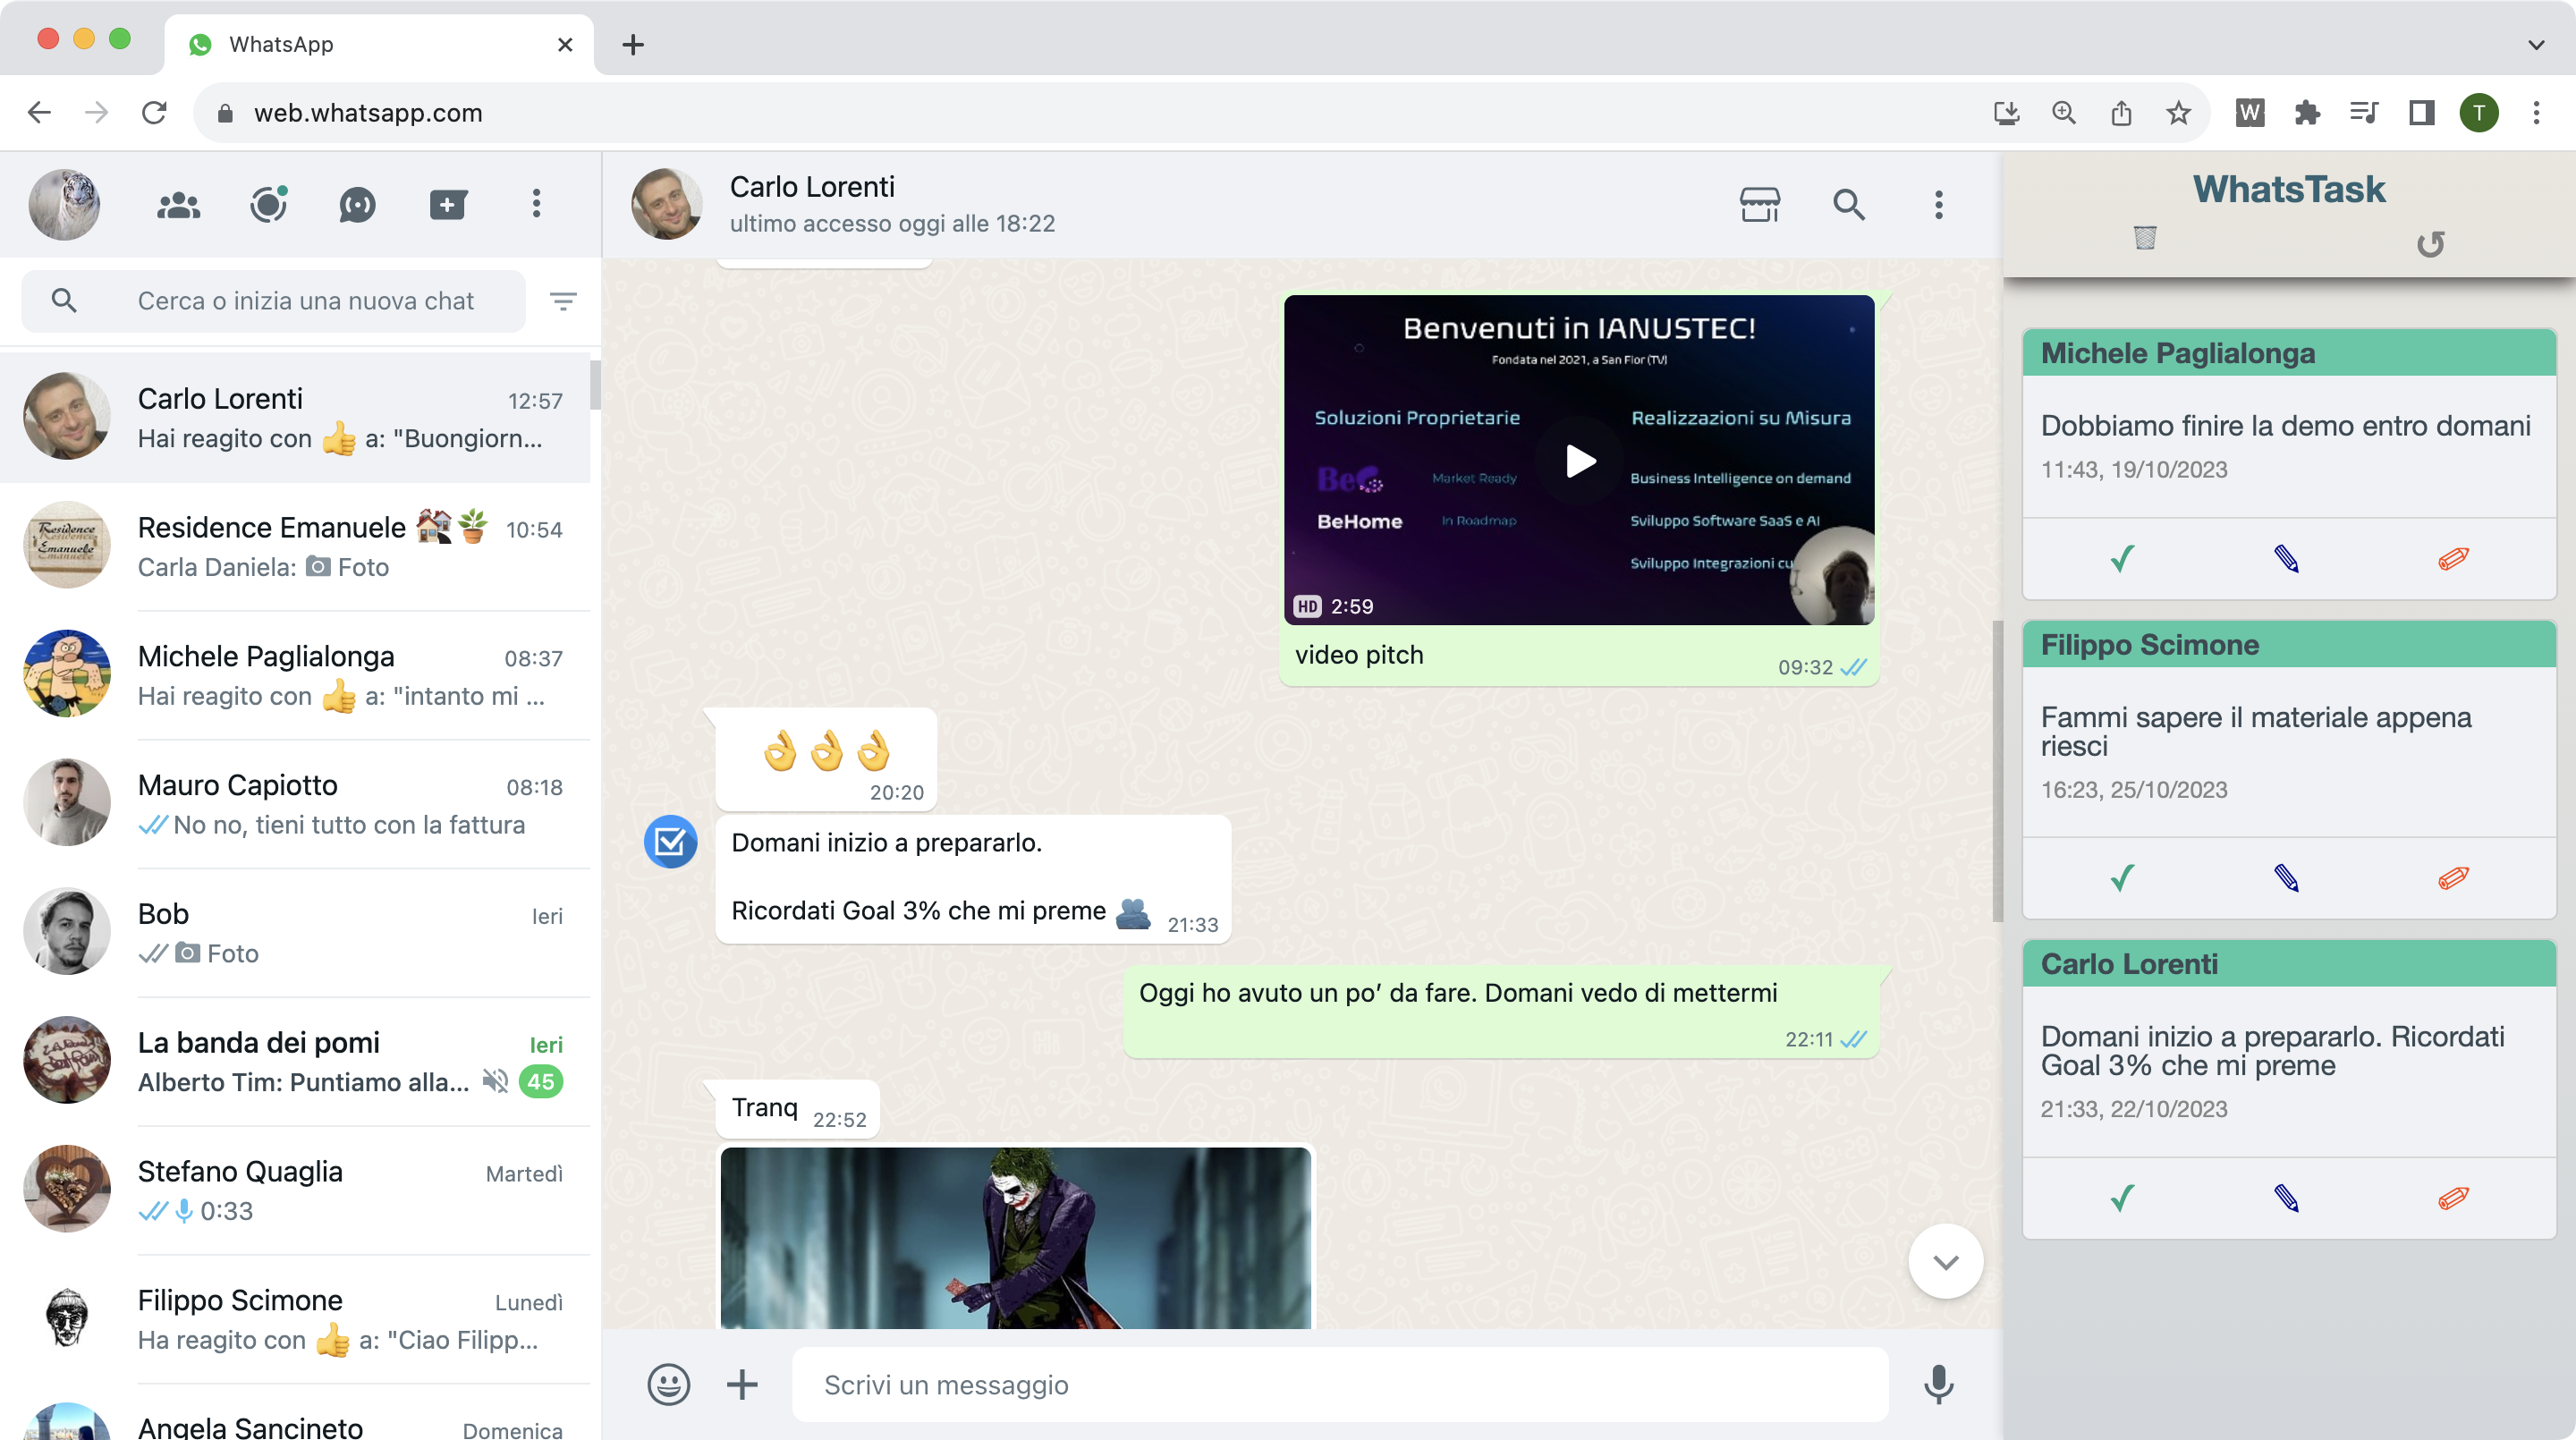Open the Joker image in the chat

(1015, 1238)
